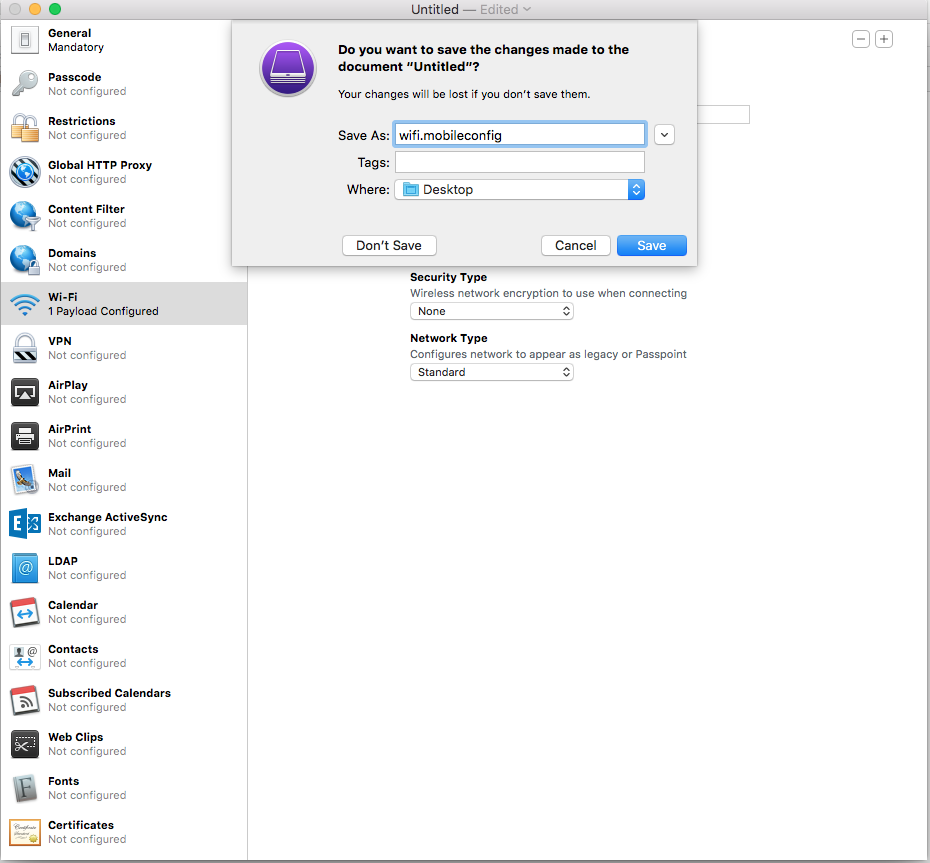The height and width of the screenshot is (863, 930).
Task: Open the Global HTTP Proxy icon
Action: tap(25, 172)
